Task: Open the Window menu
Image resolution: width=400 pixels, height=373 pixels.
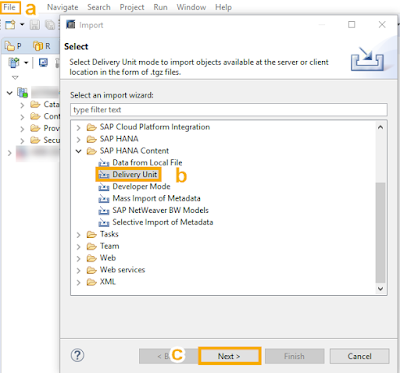Action: 191,7
